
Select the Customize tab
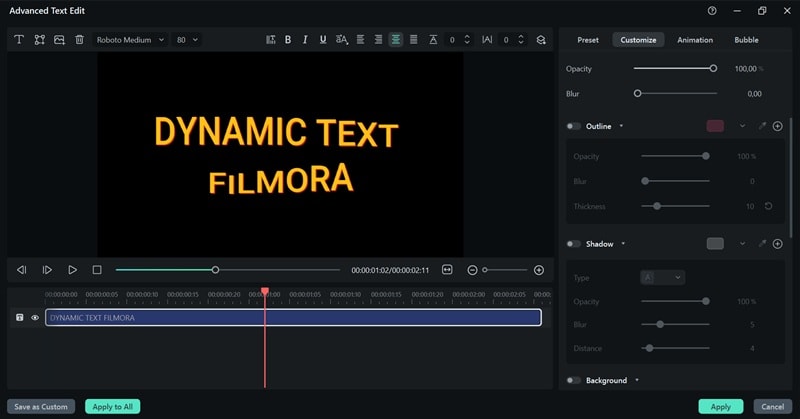(638, 40)
